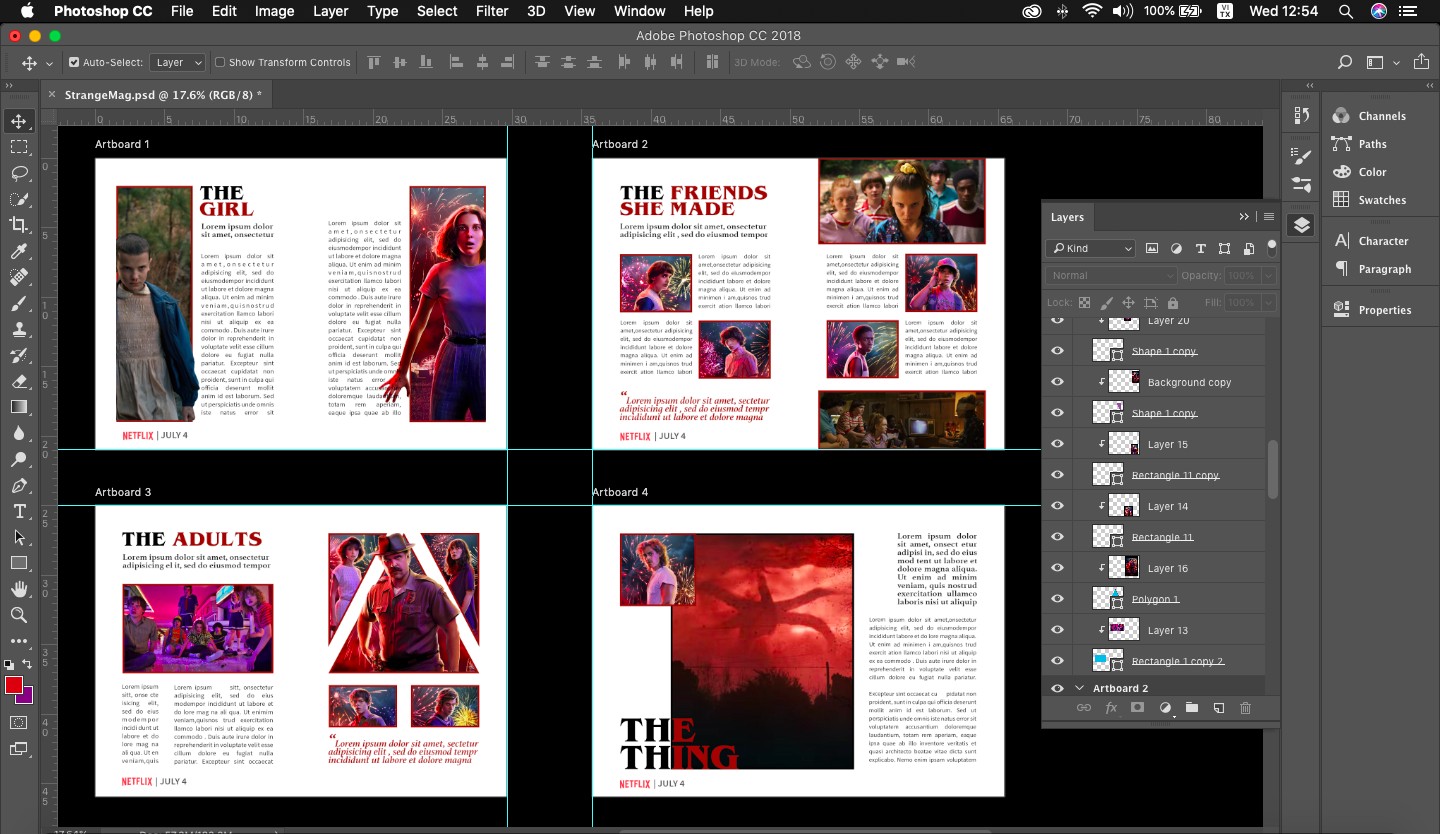Select the Gradient tool
The image size is (1440, 834).
19,407
